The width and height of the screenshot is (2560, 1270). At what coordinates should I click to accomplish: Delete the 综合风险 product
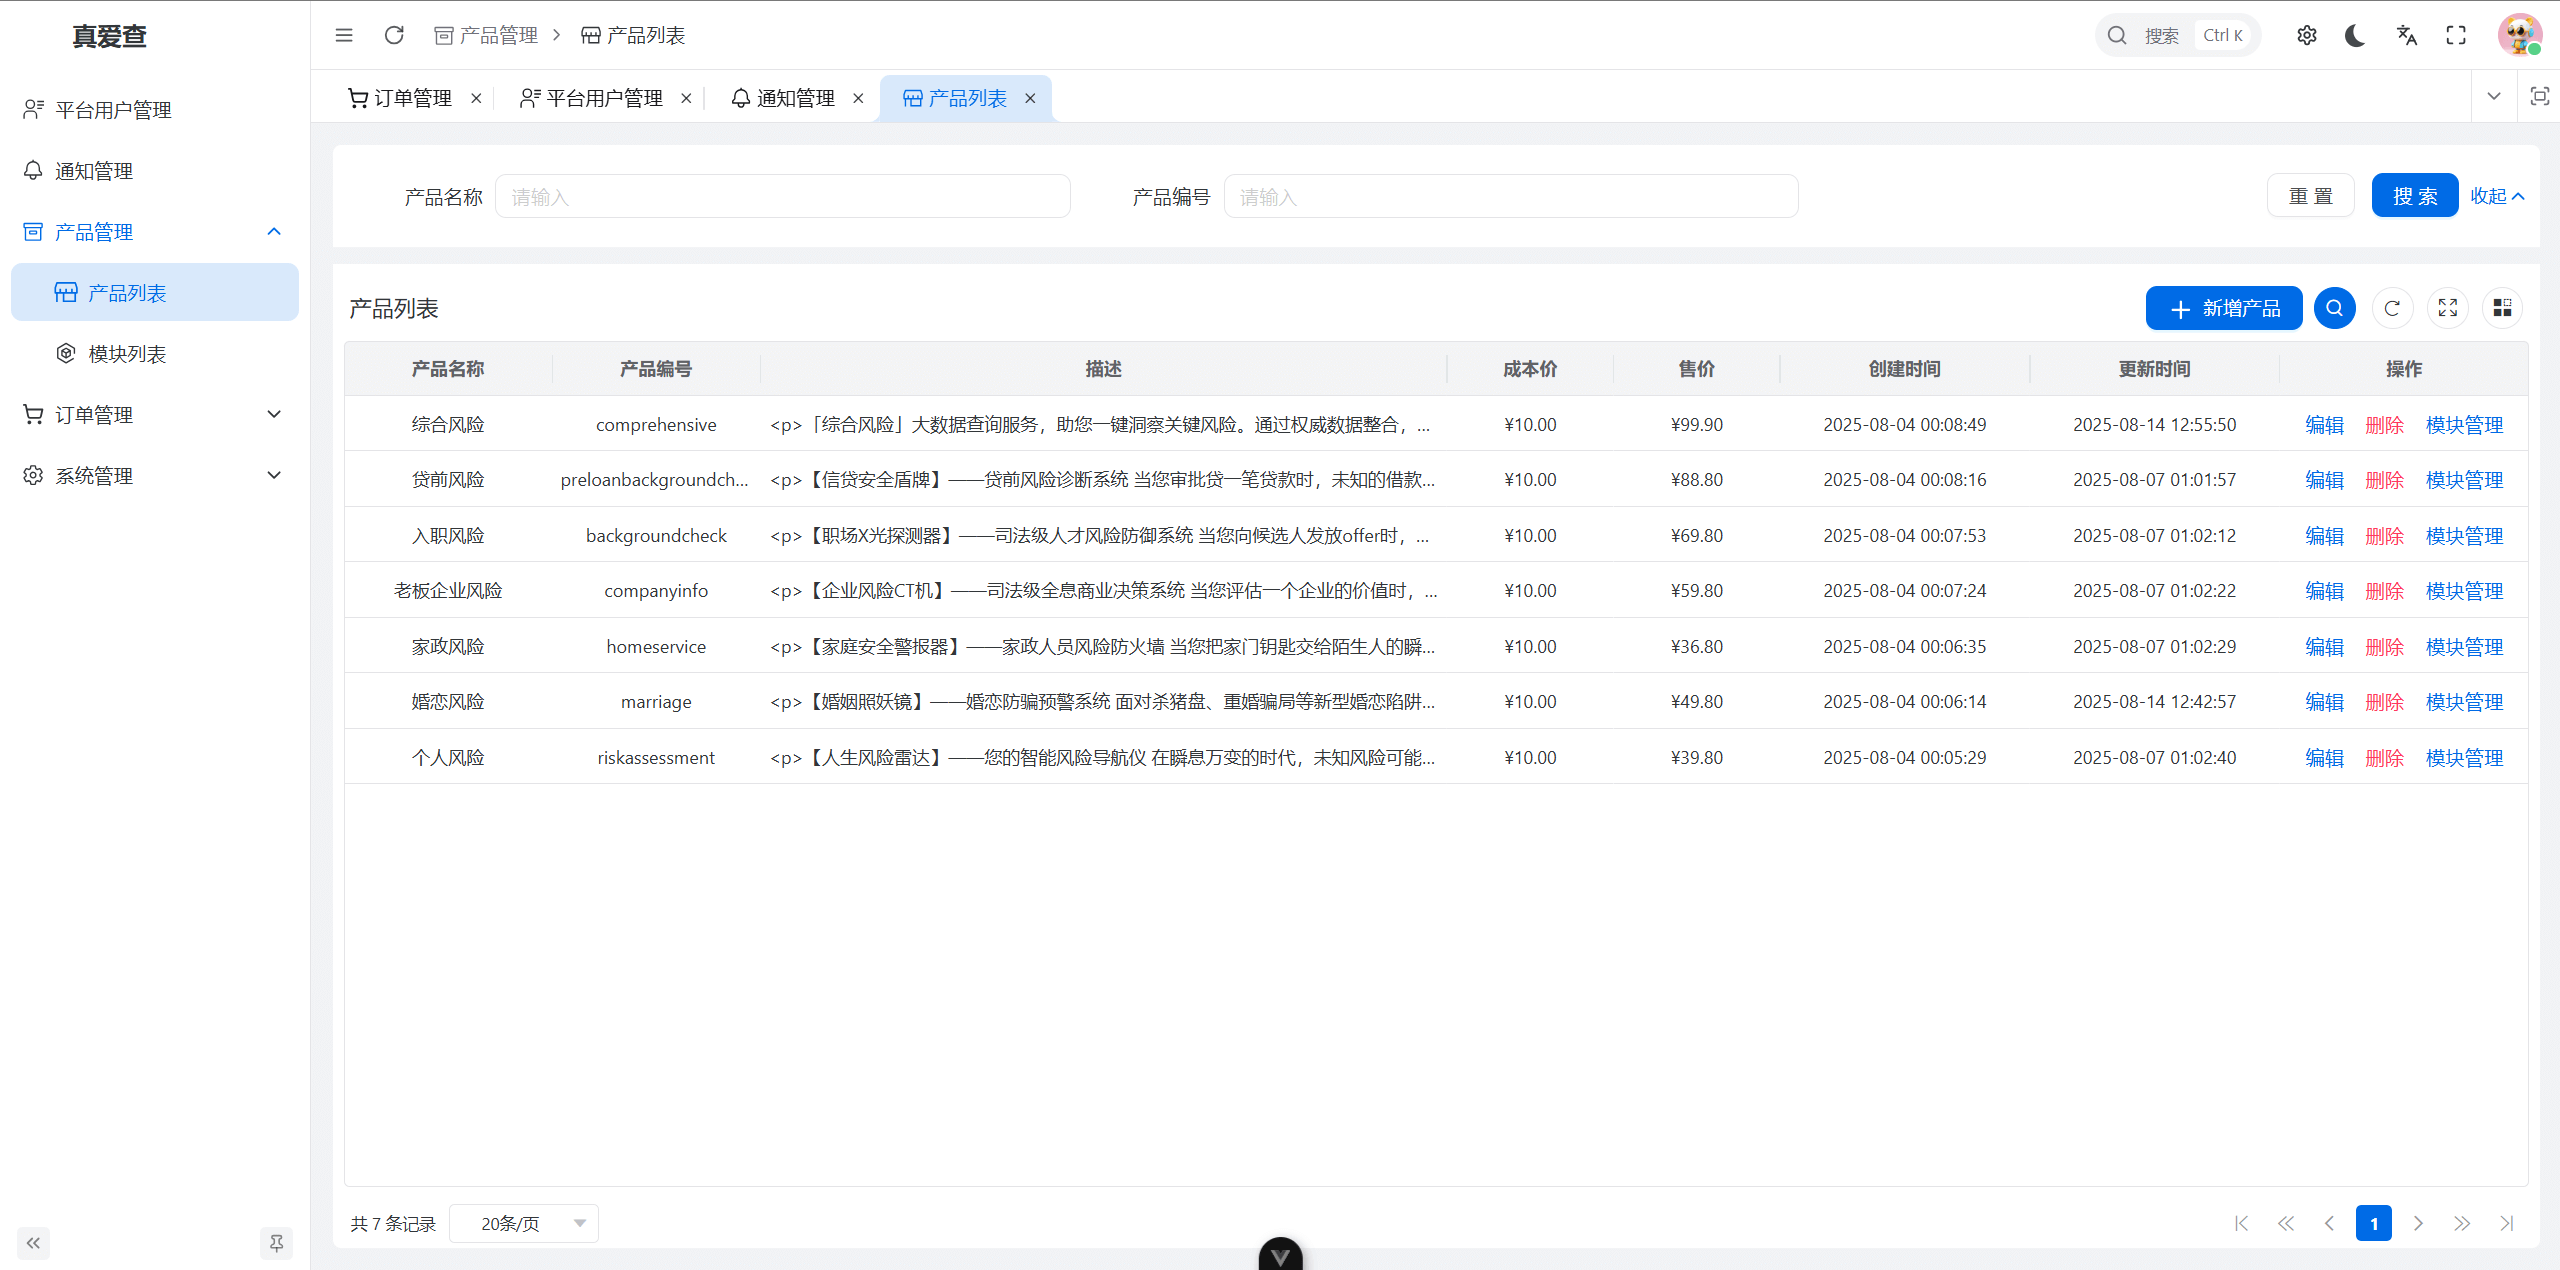[x=2384, y=425]
